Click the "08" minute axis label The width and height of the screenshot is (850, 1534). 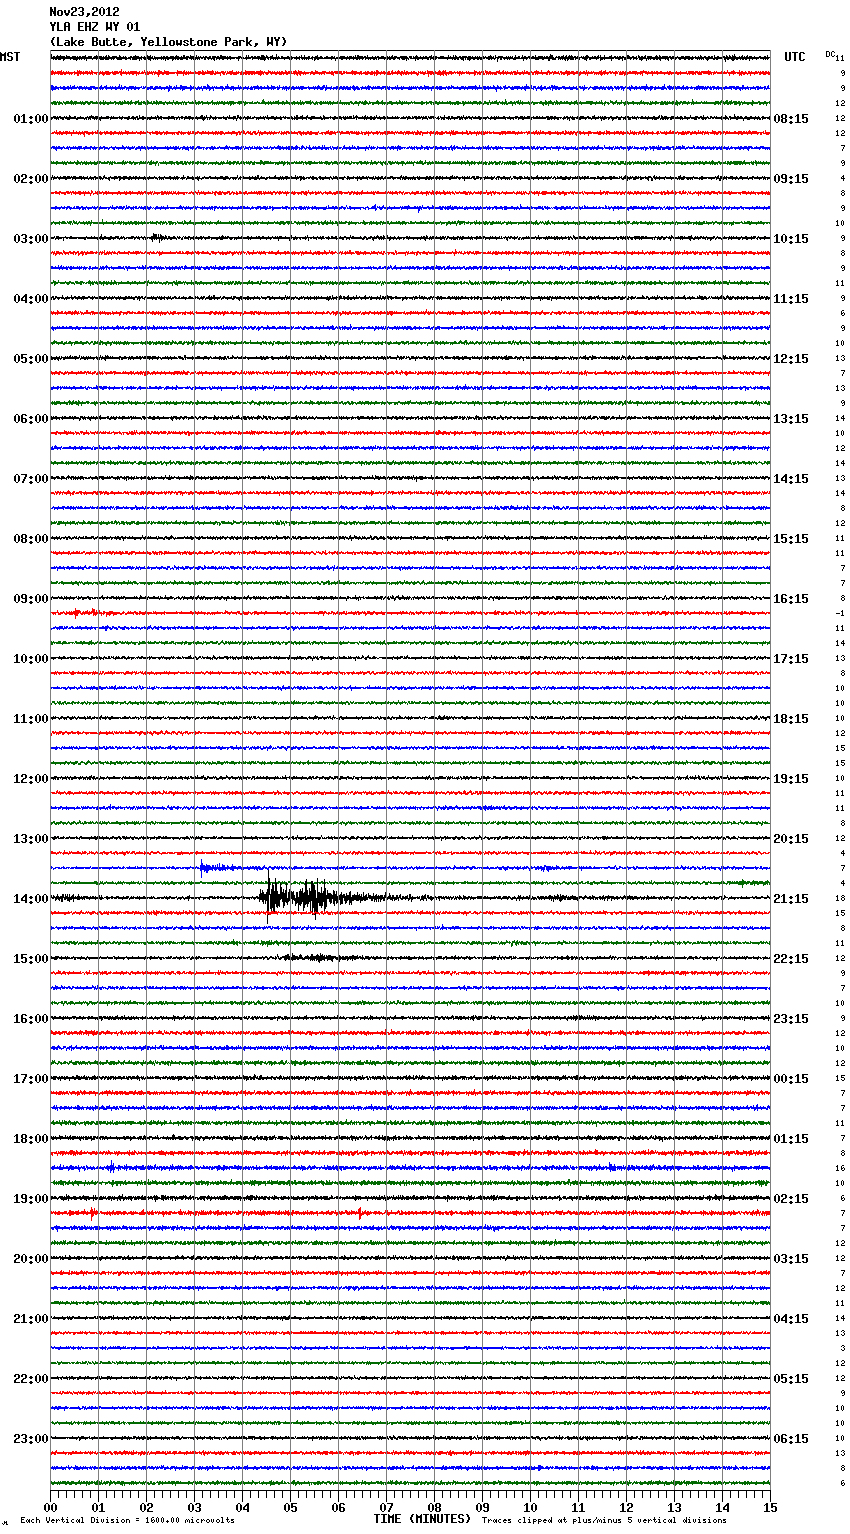434,1507
